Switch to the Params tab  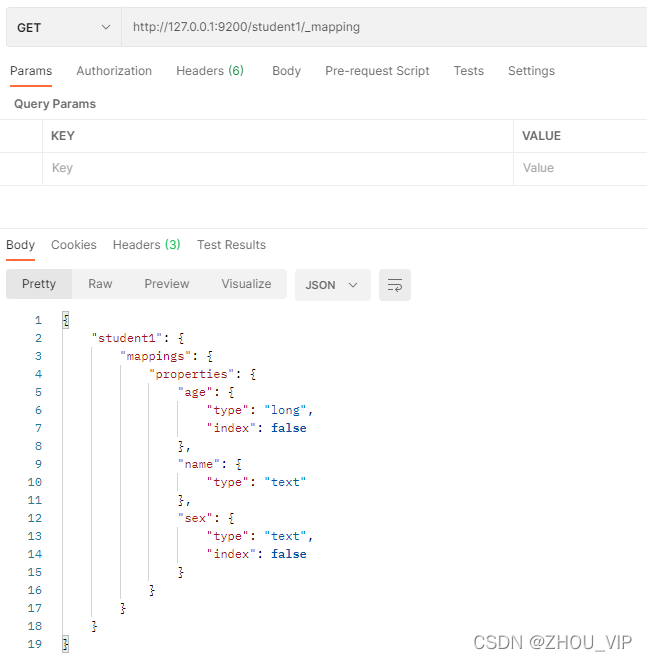[x=31, y=71]
